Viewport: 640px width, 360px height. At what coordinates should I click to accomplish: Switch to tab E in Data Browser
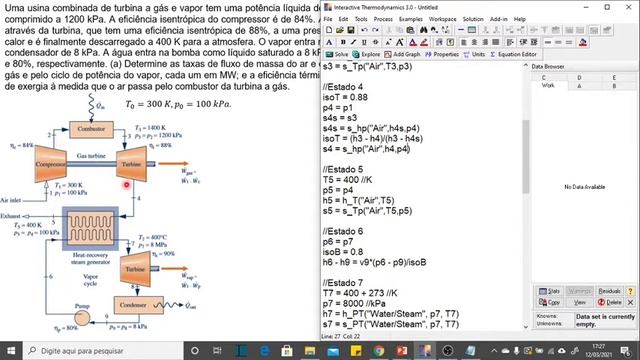click(x=614, y=78)
